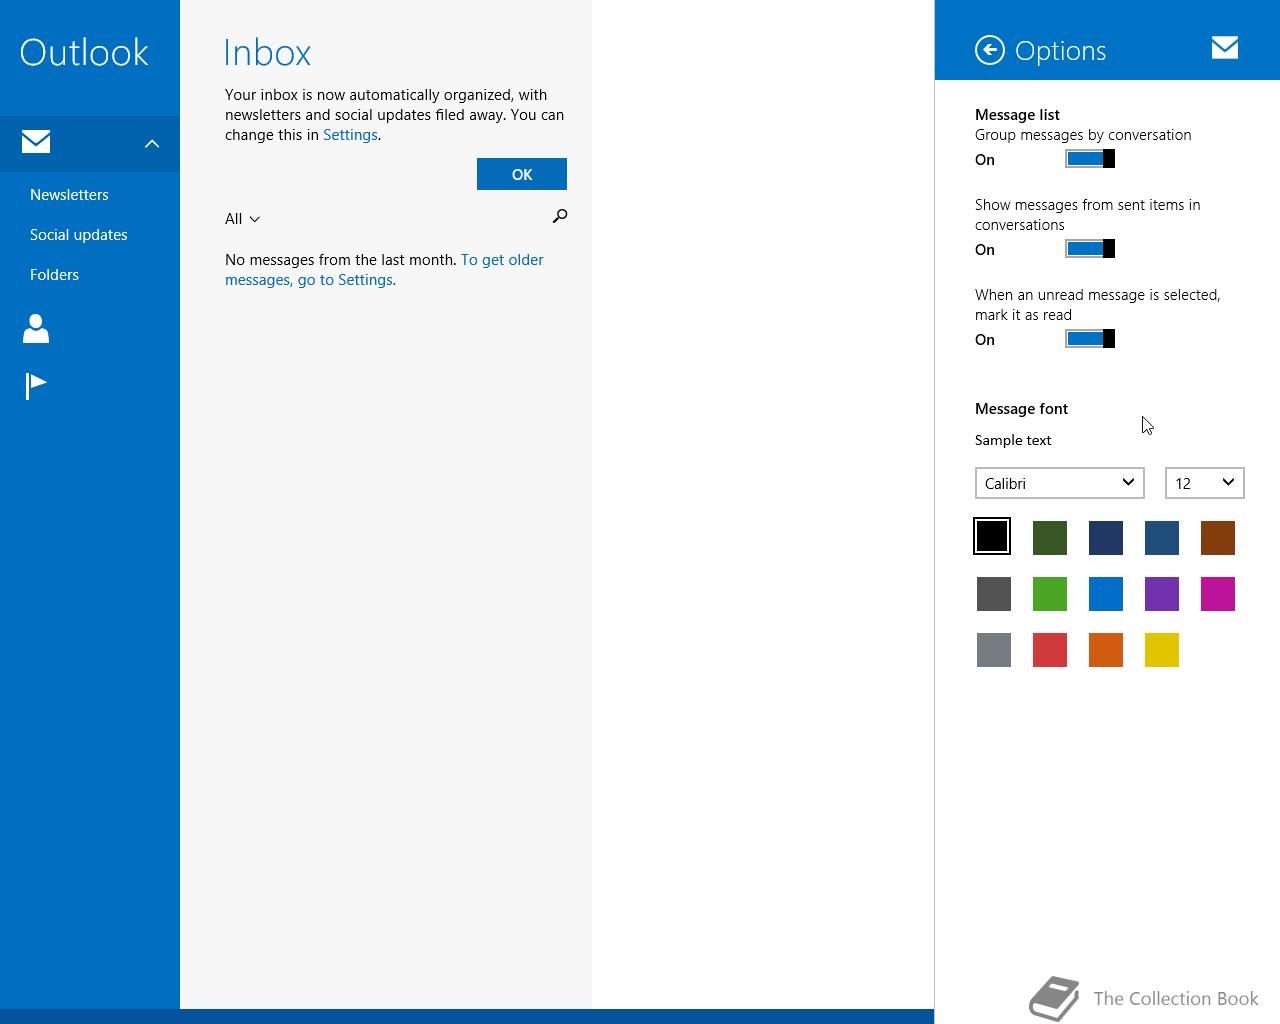Select the light gray color swatch
The height and width of the screenshot is (1024, 1280).
pyautogui.click(x=994, y=650)
